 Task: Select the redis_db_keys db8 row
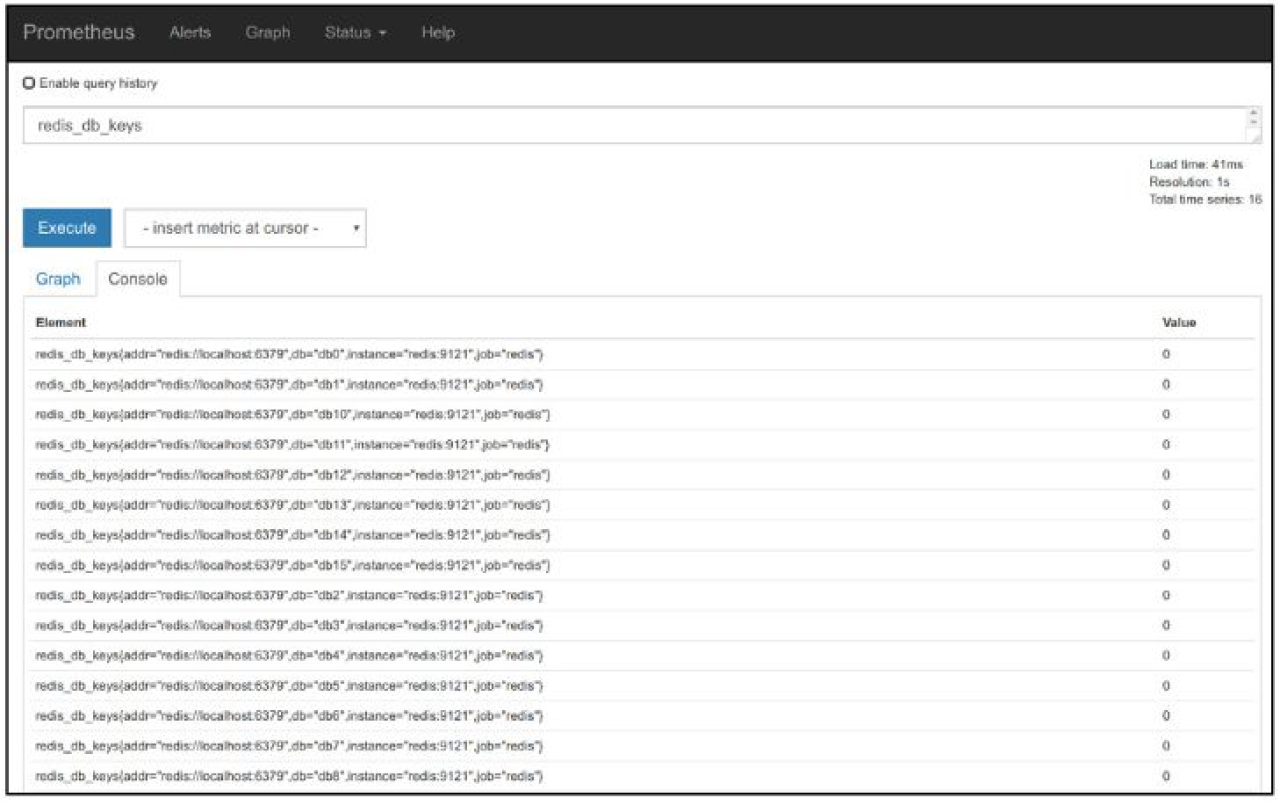pyautogui.click(x=640, y=776)
